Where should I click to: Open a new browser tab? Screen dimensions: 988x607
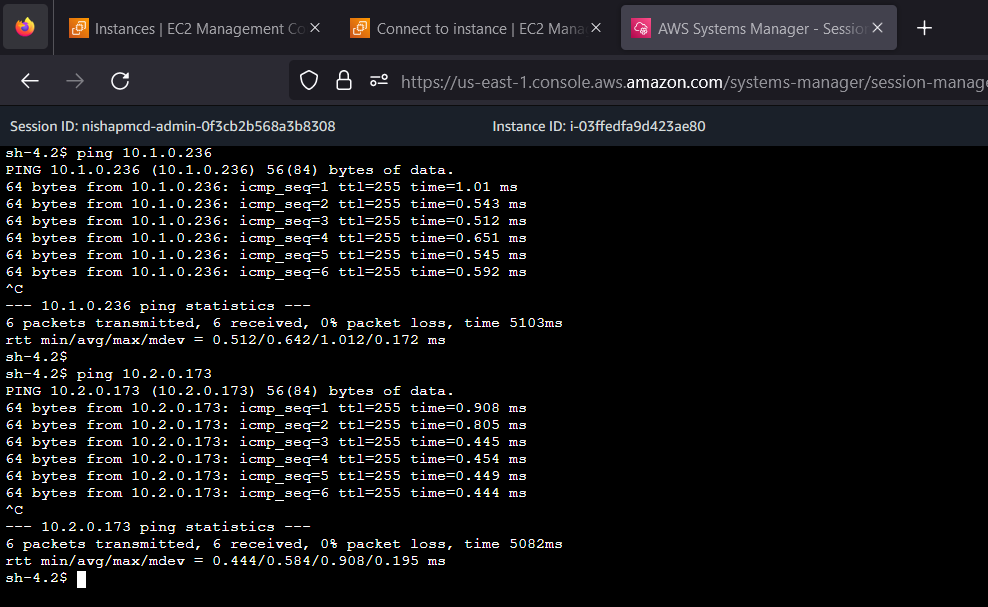[924, 28]
